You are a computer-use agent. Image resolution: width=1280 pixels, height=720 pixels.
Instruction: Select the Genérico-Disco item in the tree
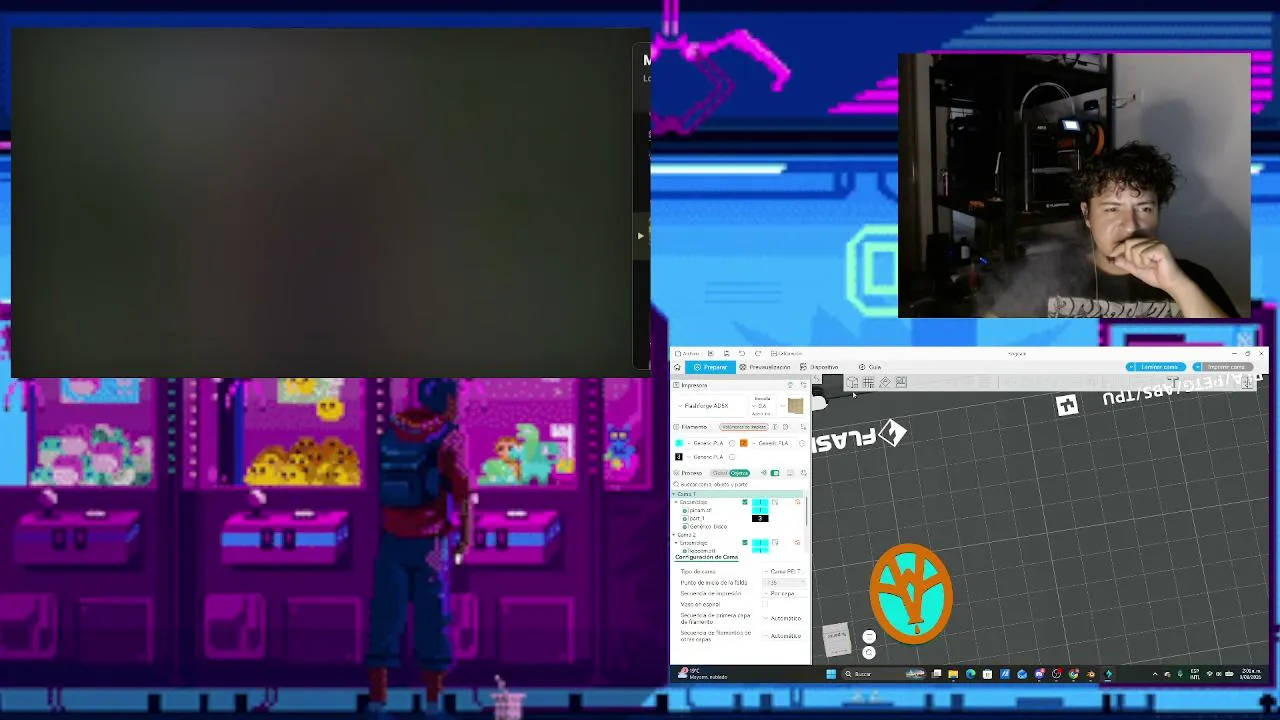(x=705, y=526)
